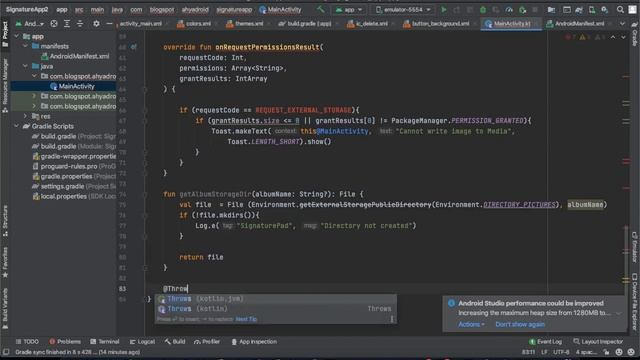The image size is (640, 360).
Task: Open the Build Variants side panel
Action: 5,309
